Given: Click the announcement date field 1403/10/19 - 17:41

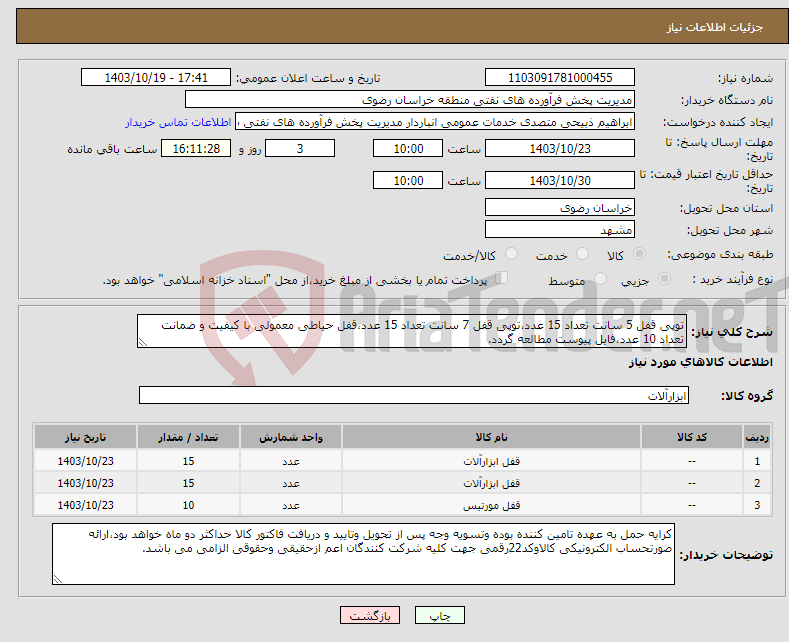Looking at the screenshot, I should [155, 77].
